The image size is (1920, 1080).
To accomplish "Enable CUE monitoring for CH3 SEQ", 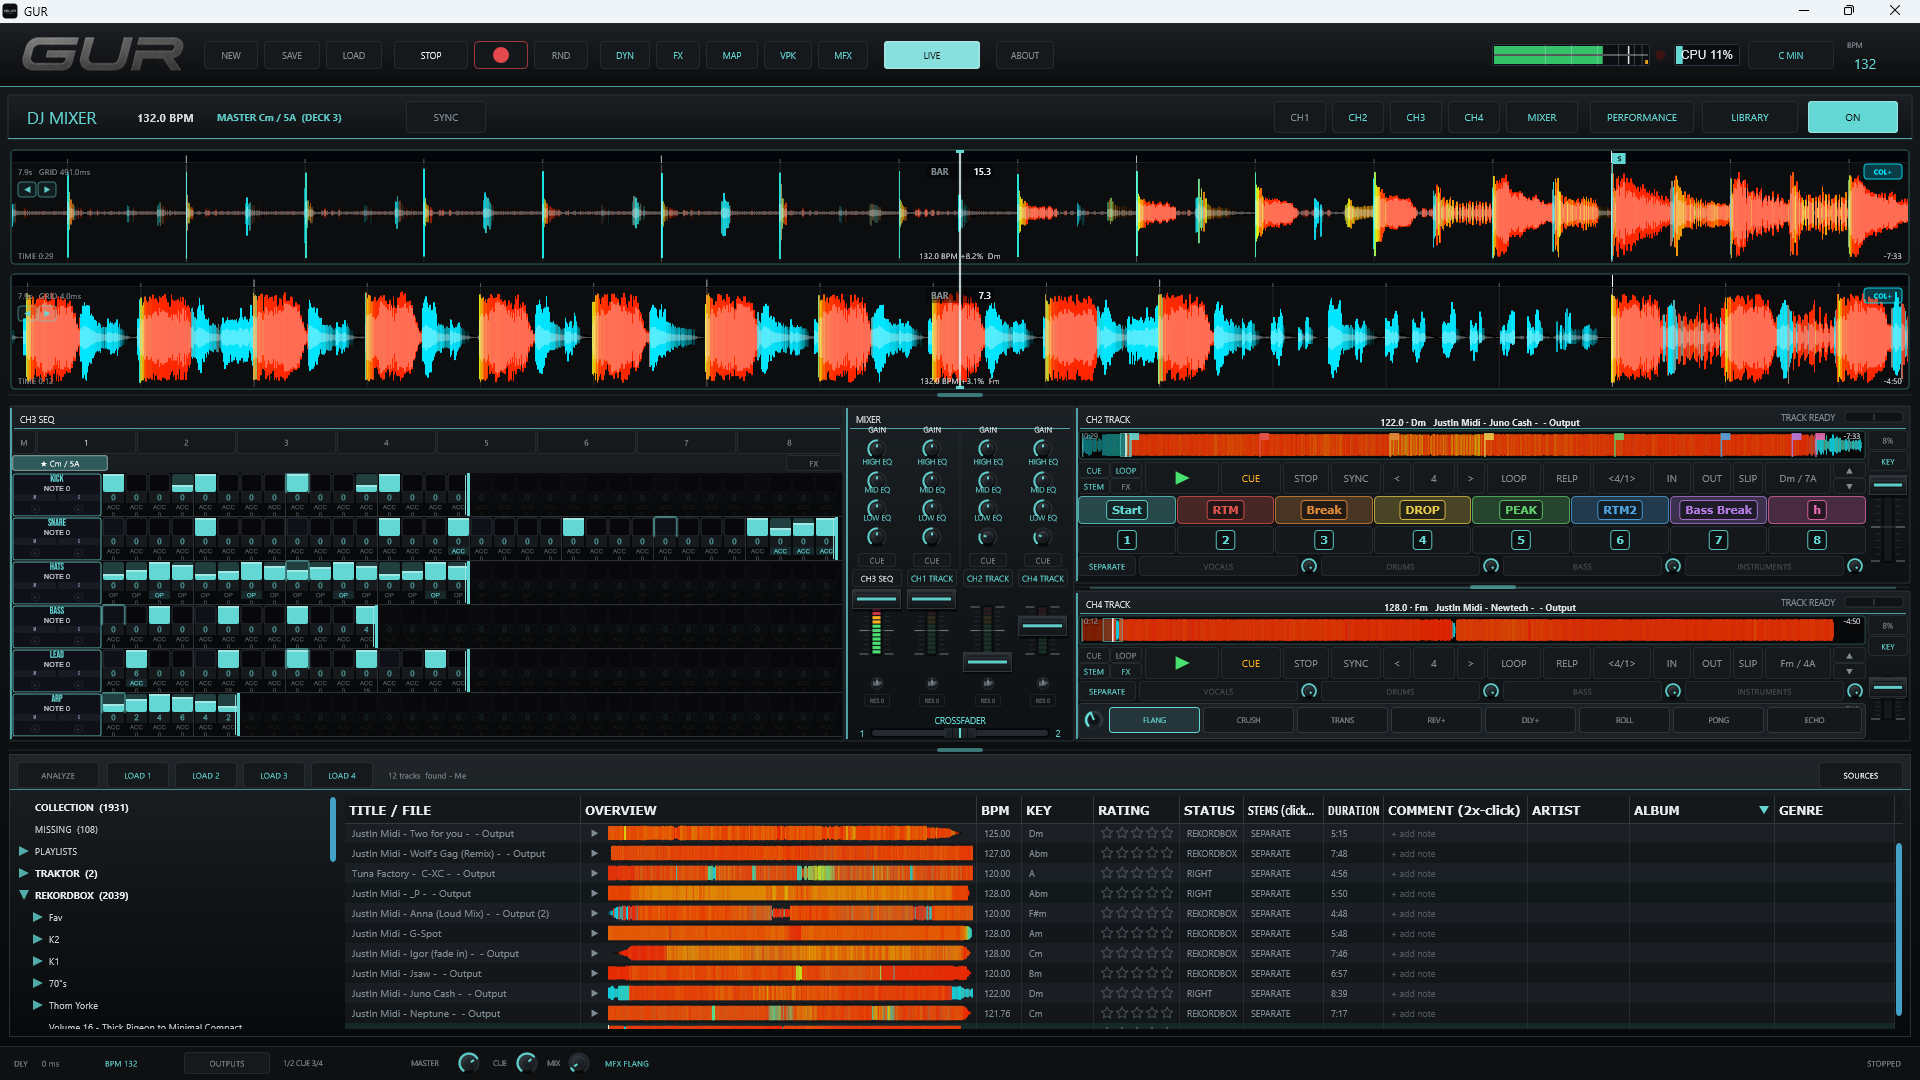I will (876, 561).
